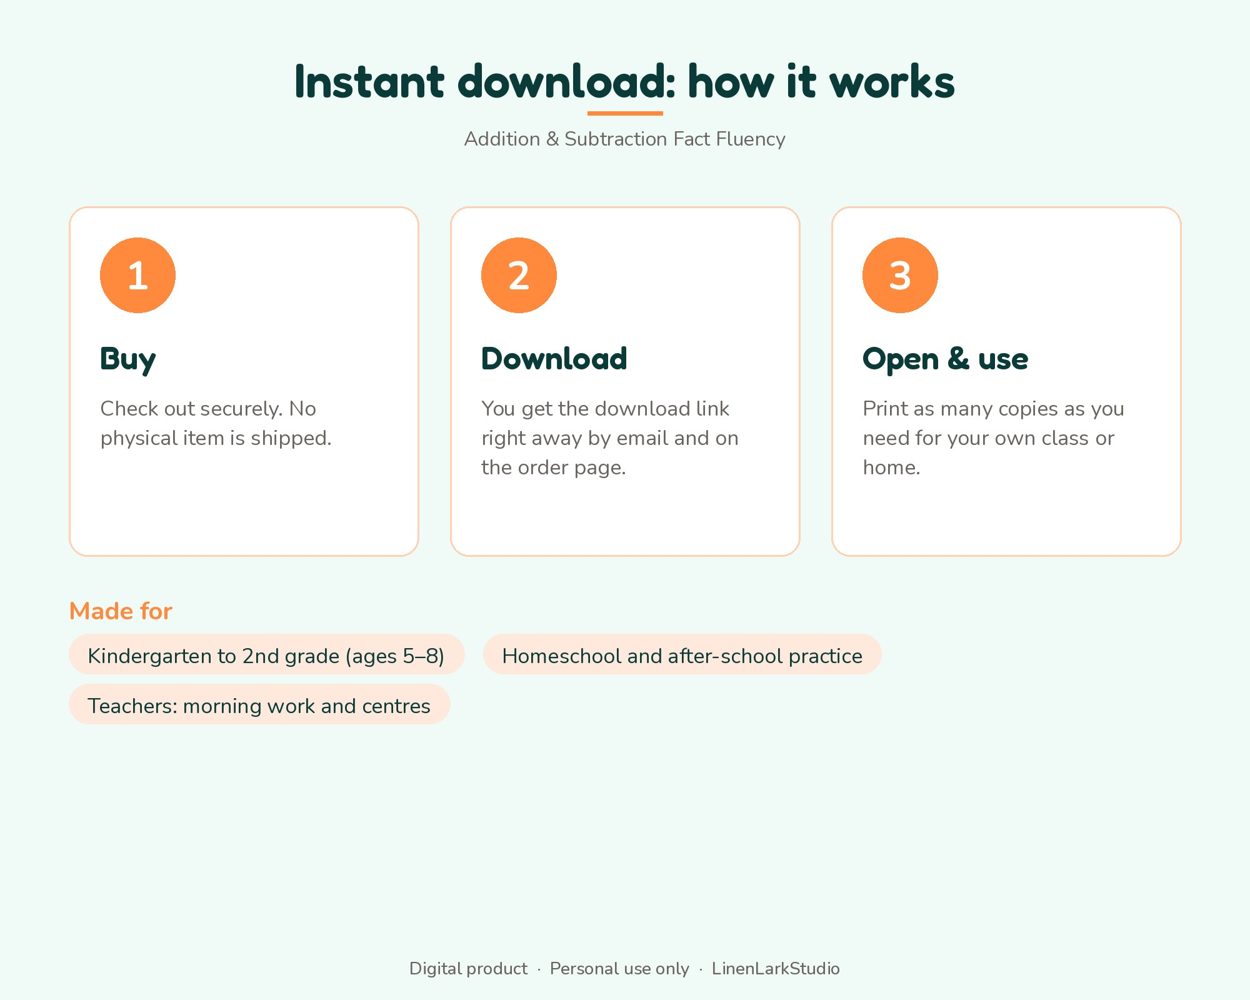Click the Addition & Subtraction Fact Fluency subtitle
The width and height of the screenshot is (1250, 1000).
coord(624,139)
